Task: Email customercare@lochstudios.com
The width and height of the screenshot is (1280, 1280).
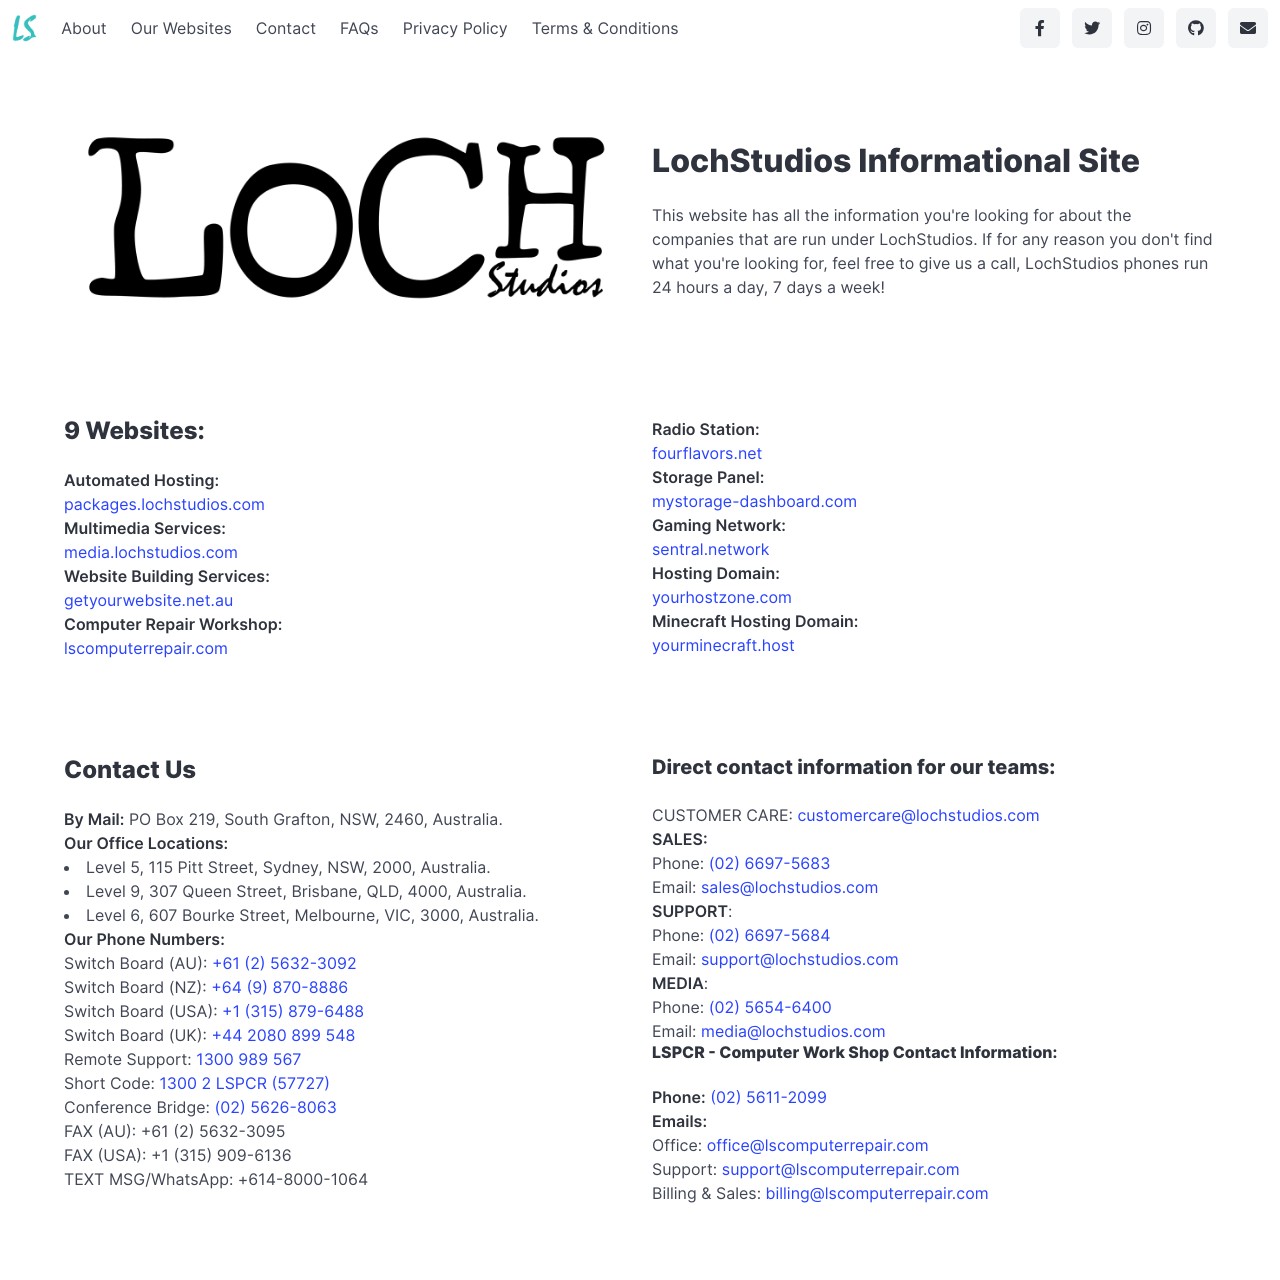Action: pos(918,815)
